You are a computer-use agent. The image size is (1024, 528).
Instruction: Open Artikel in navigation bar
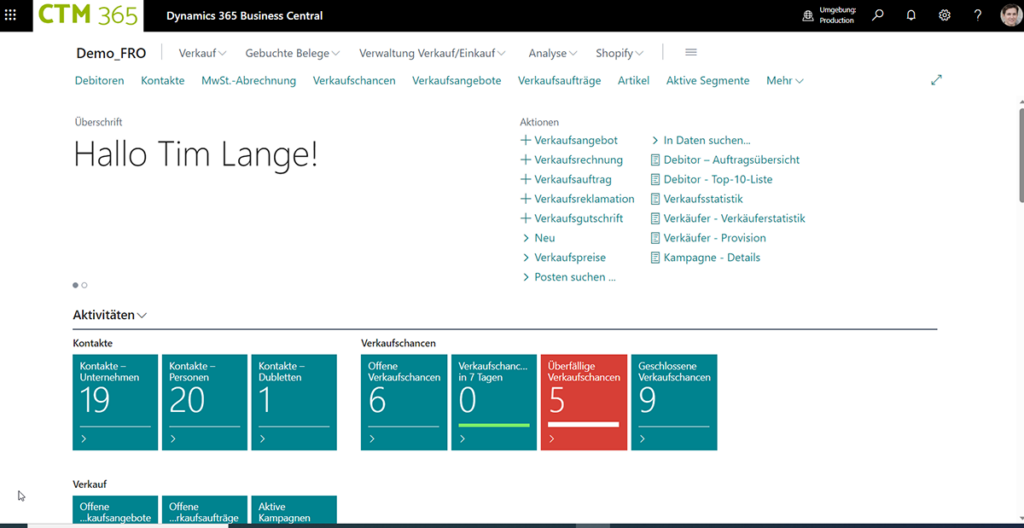point(633,80)
